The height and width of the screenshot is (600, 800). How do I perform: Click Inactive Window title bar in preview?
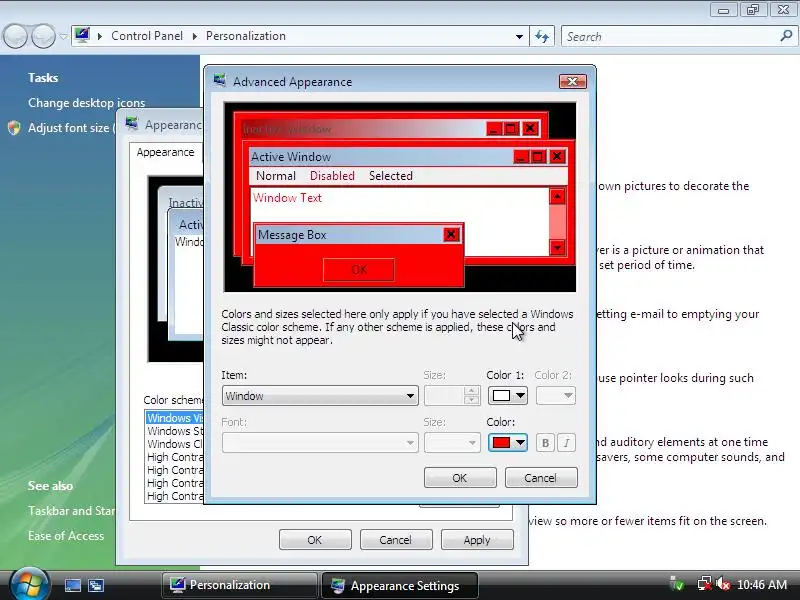(363, 129)
